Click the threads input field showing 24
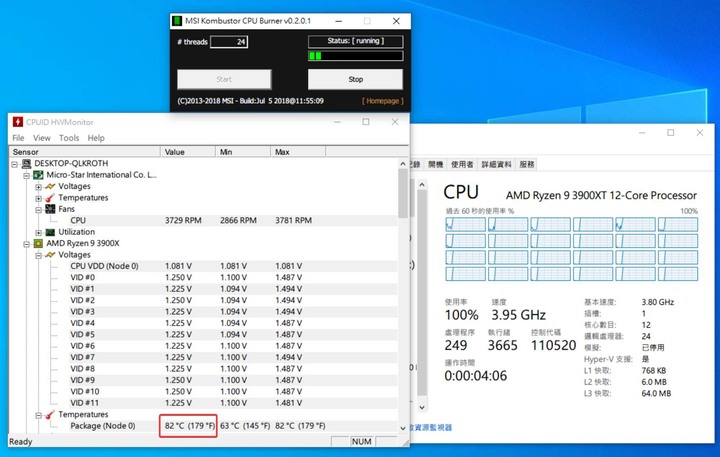 click(229, 42)
